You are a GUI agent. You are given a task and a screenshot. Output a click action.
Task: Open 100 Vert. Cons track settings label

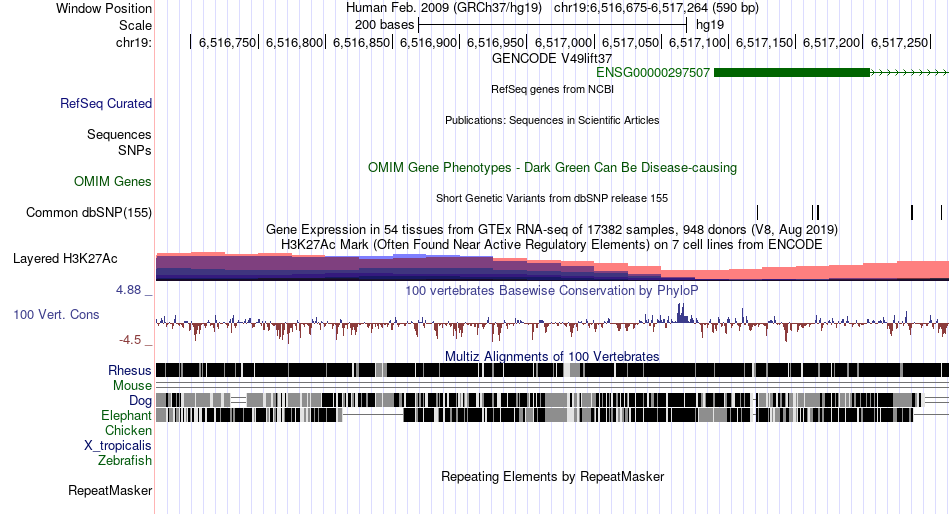(56, 315)
